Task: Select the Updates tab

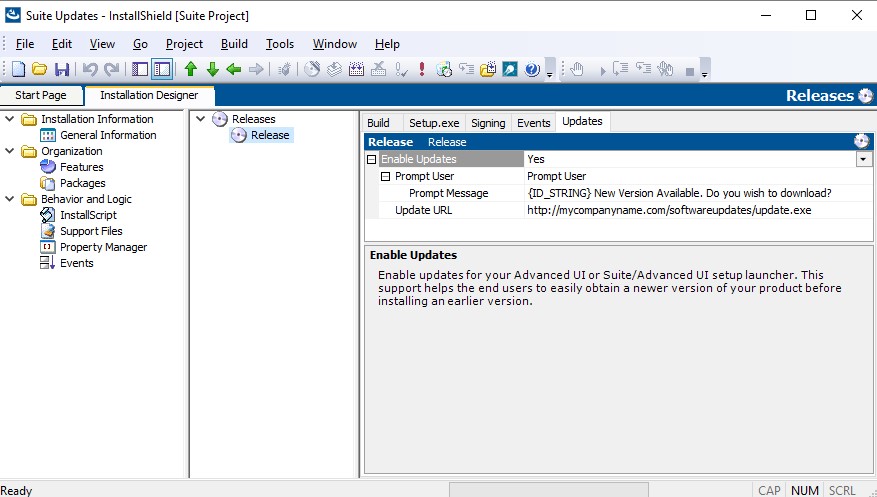Action: [582, 122]
